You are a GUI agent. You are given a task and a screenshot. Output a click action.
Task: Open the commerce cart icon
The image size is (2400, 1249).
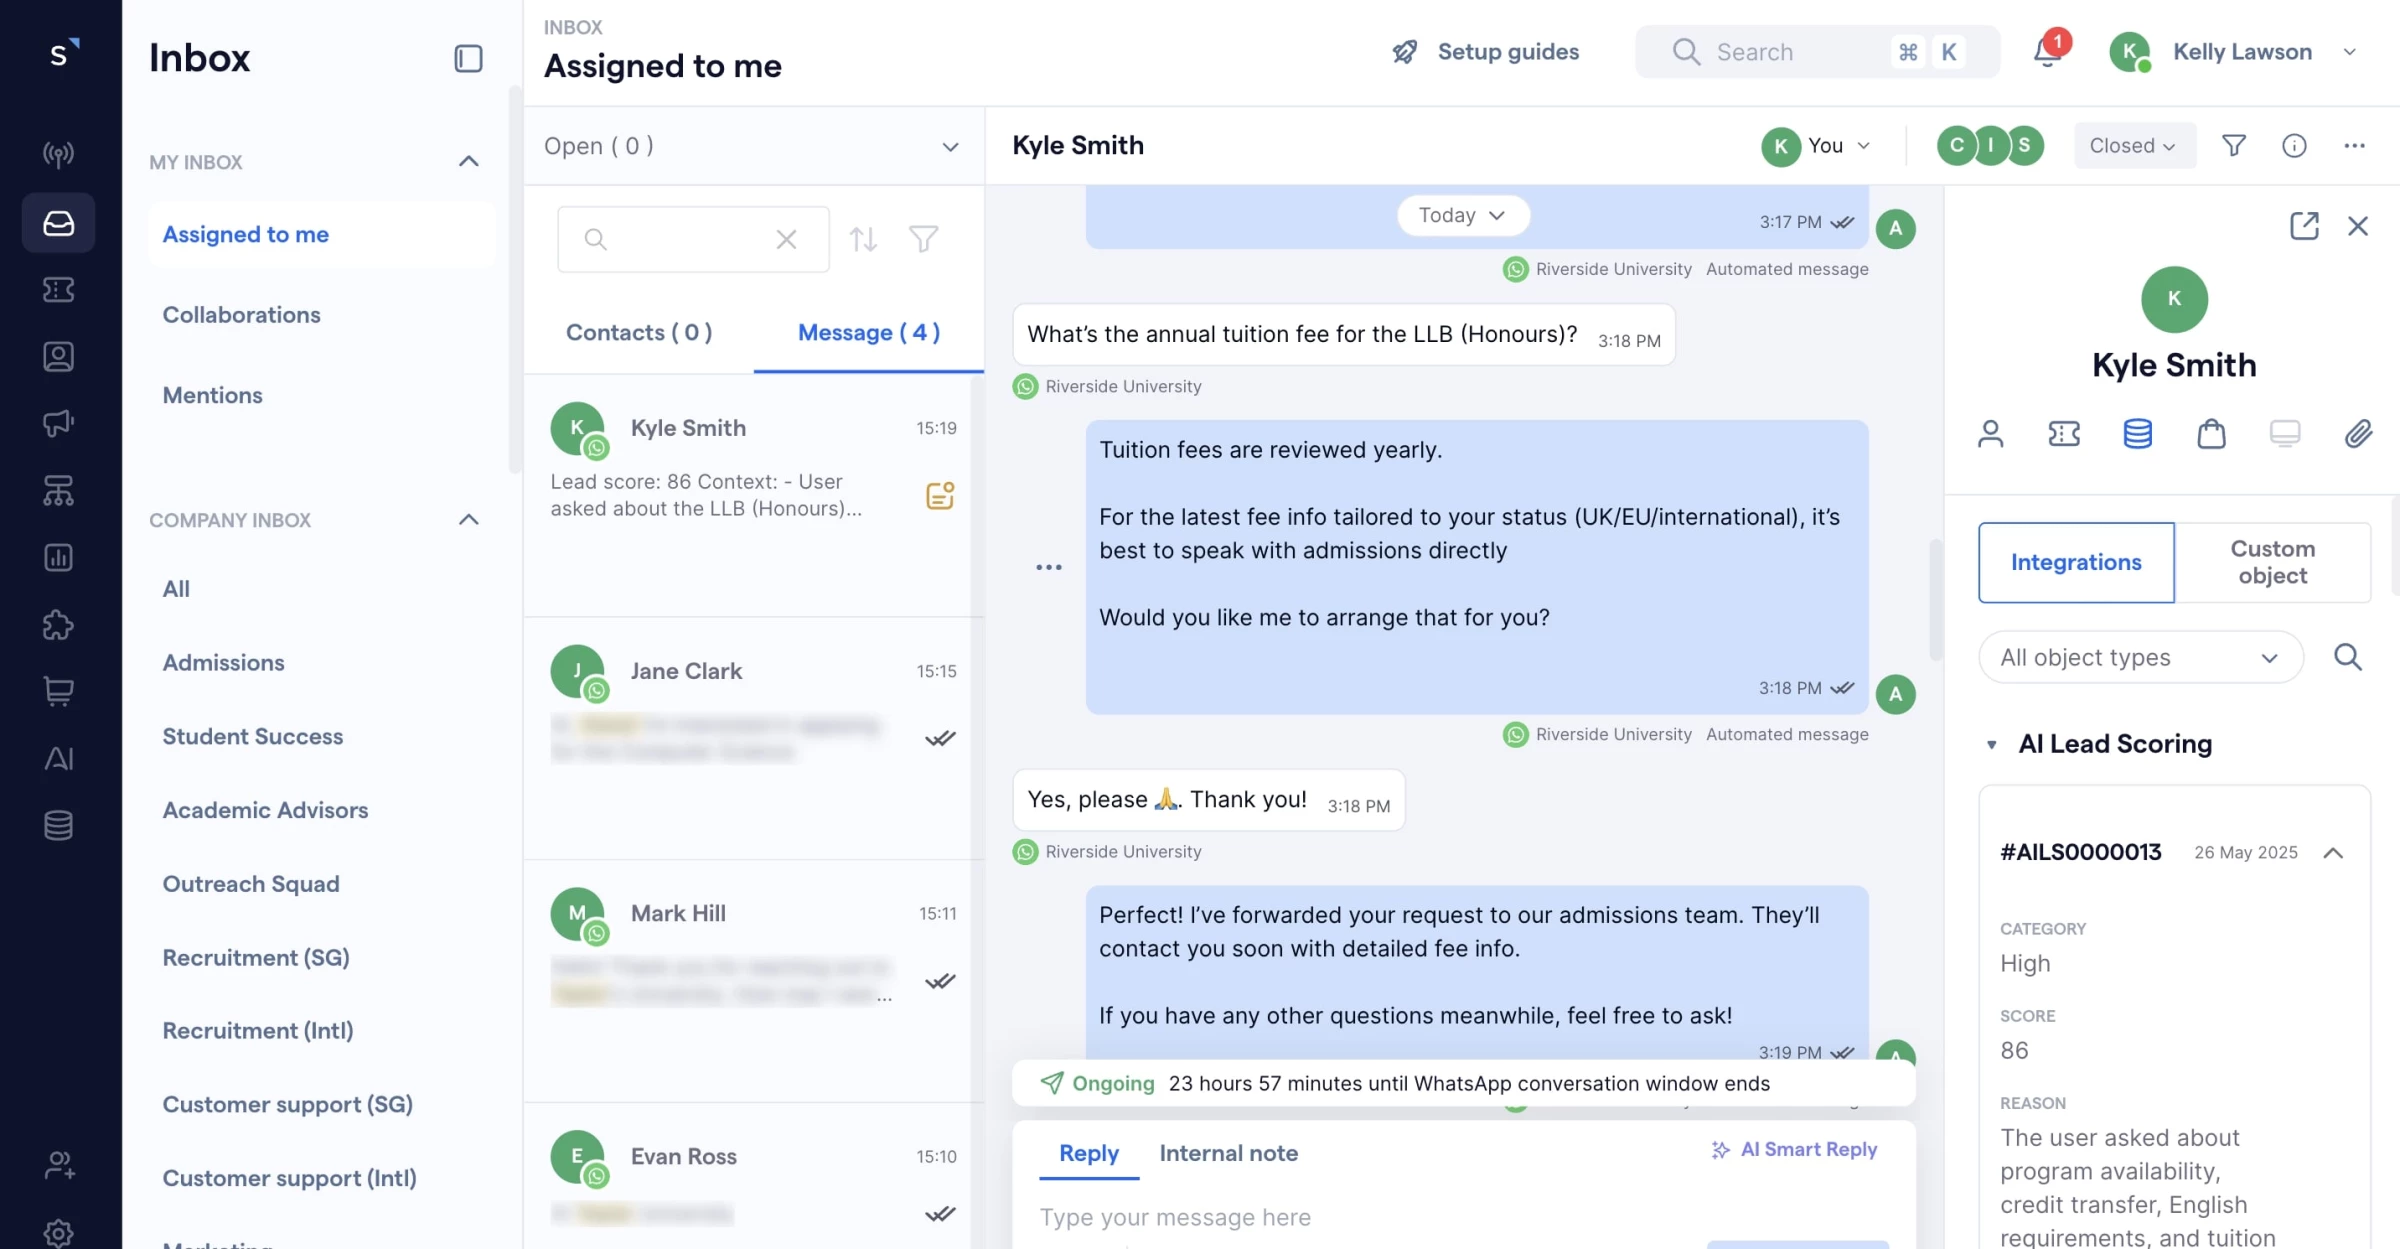tap(58, 692)
